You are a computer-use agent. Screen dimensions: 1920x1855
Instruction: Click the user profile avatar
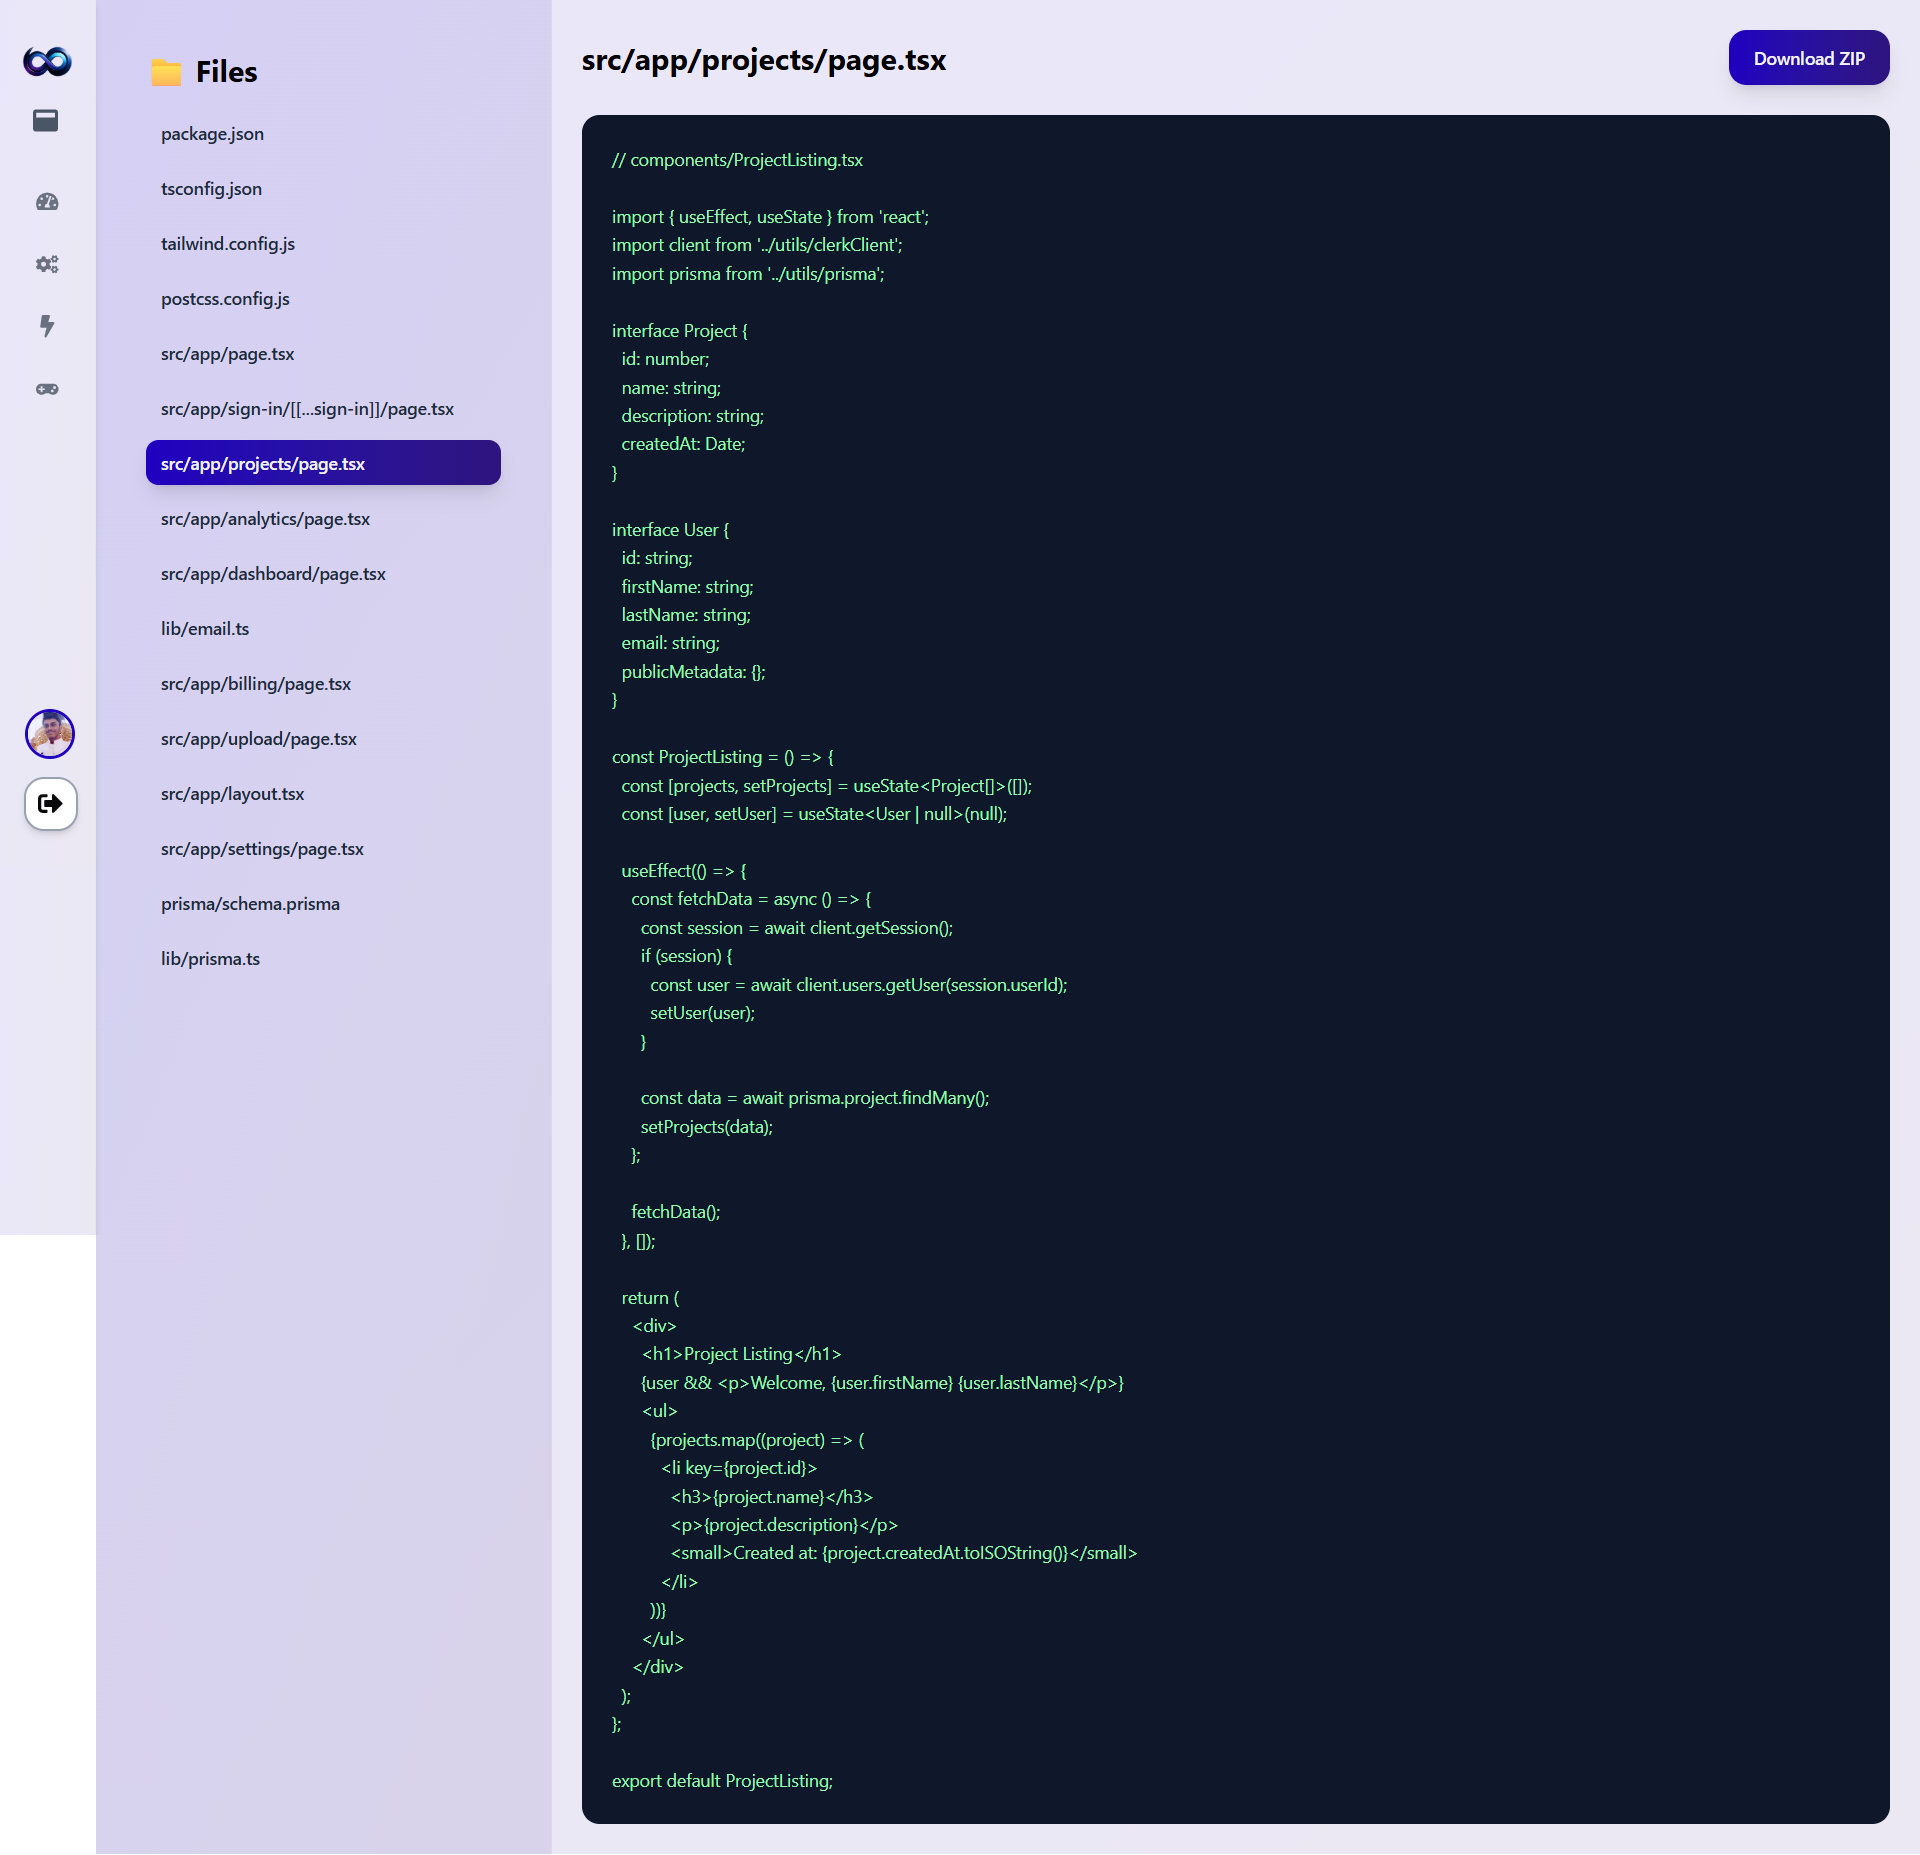point(50,734)
